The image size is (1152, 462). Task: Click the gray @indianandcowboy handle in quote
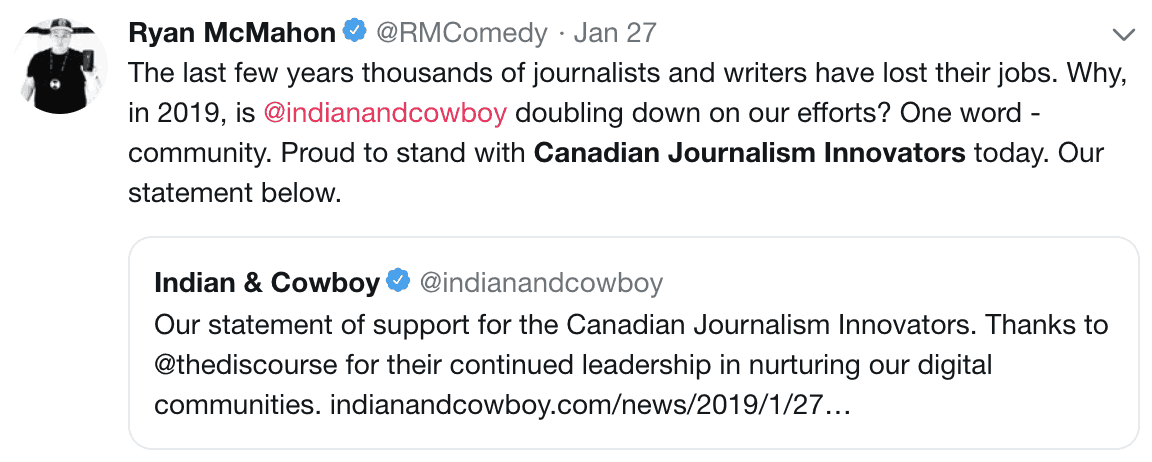click(540, 283)
